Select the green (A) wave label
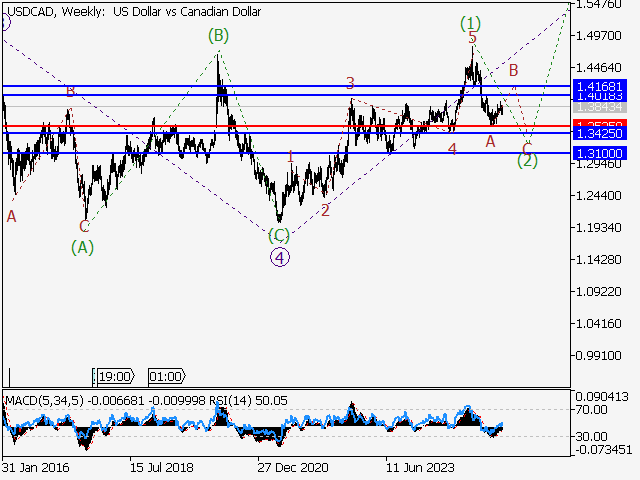 83,246
